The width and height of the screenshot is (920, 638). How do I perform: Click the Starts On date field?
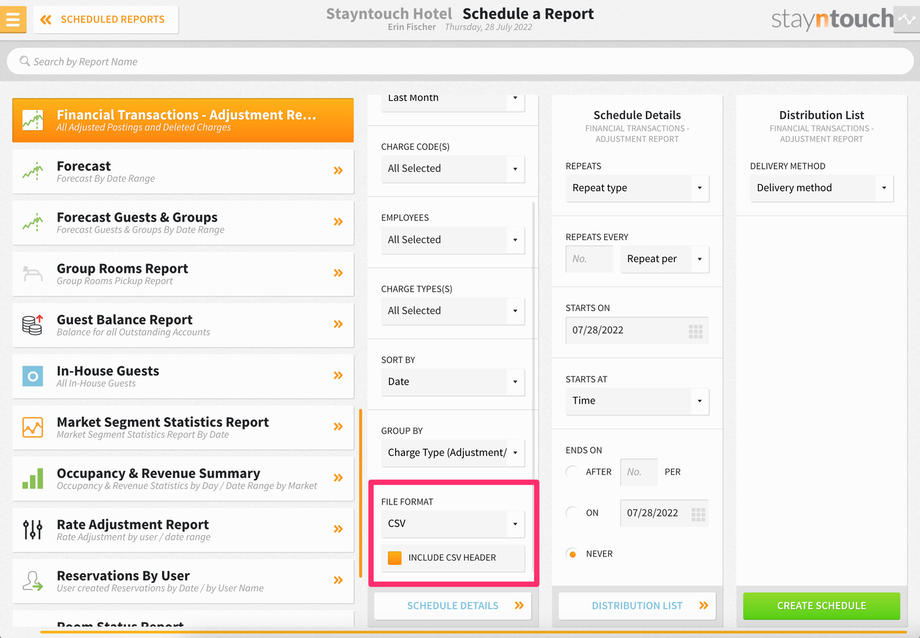(637, 330)
